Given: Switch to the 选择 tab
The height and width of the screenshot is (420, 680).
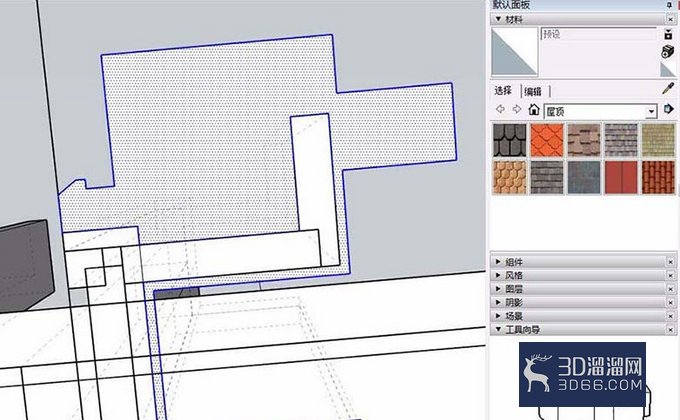Looking at the screenshot, I should pyautogui.click(x=503, y=91).
